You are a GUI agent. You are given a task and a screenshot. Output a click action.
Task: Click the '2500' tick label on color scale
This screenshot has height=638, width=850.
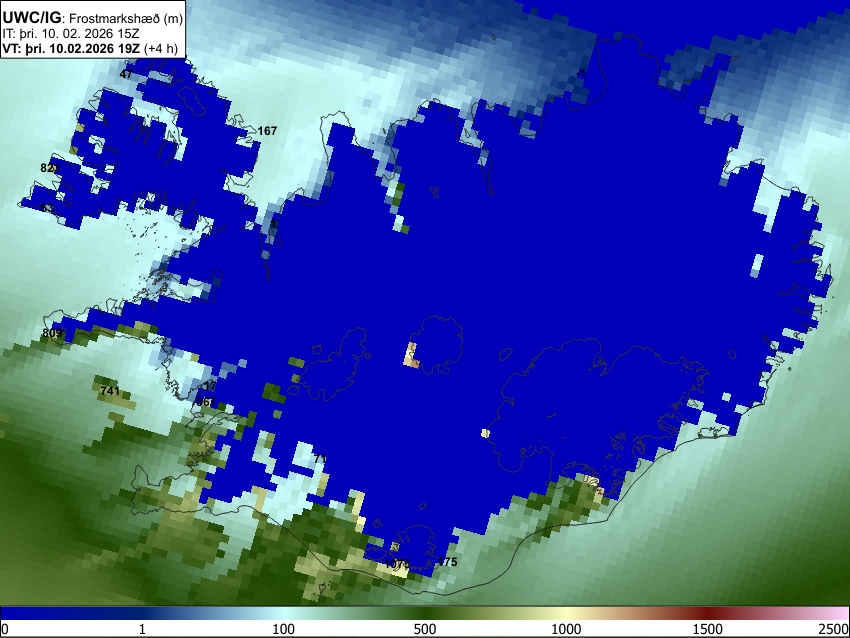point(834,629)
